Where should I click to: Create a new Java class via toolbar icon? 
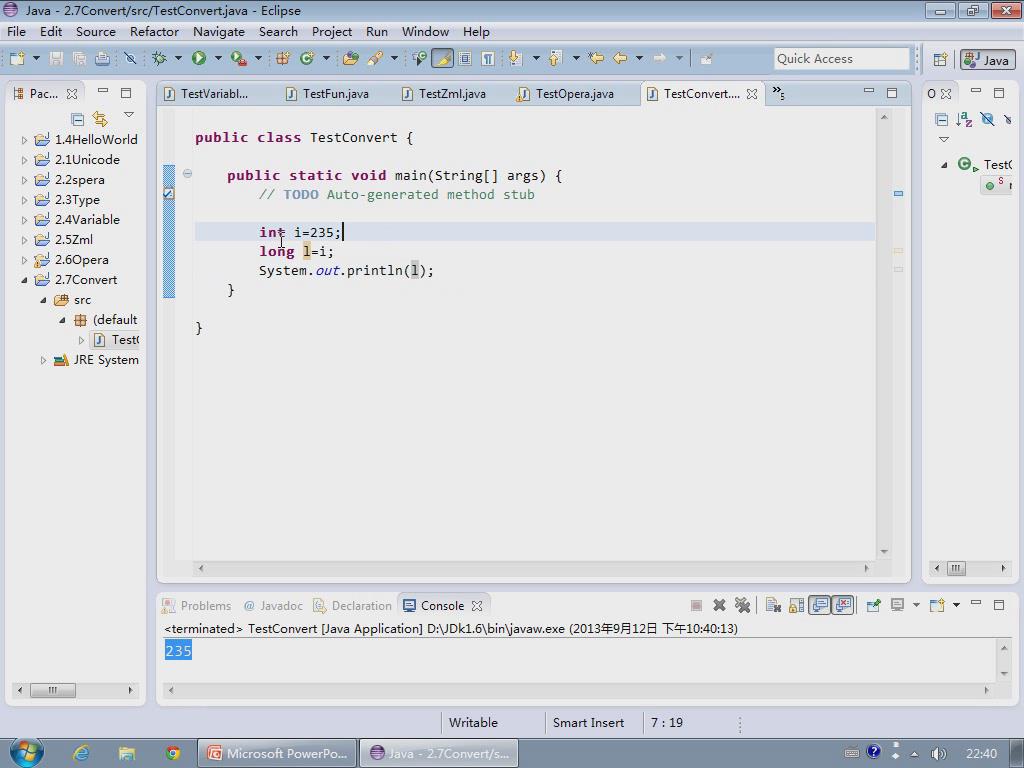coord(306,59)
